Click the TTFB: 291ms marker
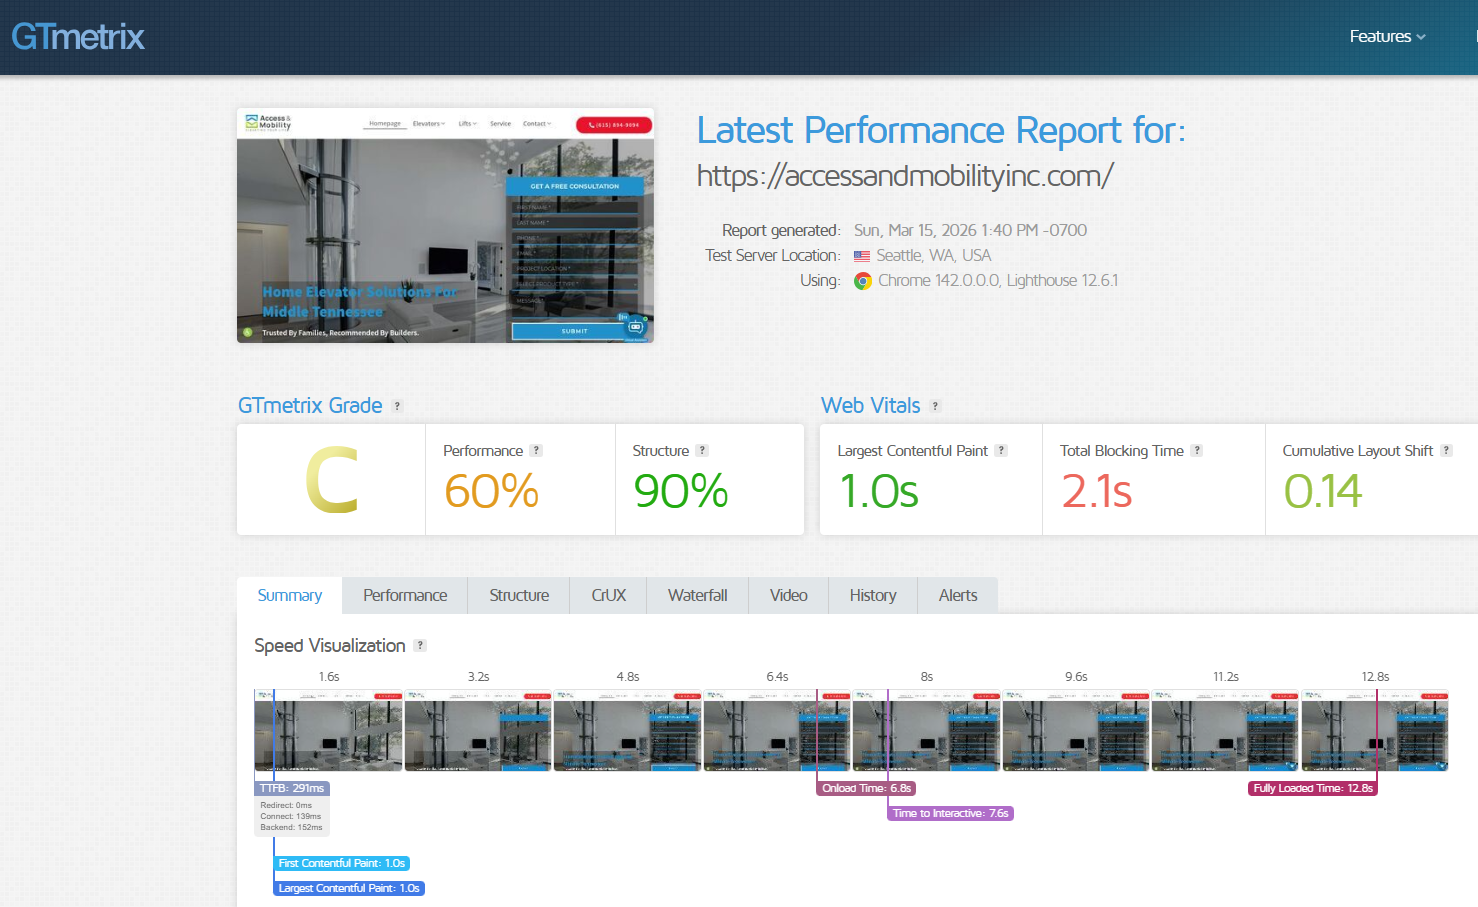Viewport: 1478px width, 907px height. coord(292,788)
